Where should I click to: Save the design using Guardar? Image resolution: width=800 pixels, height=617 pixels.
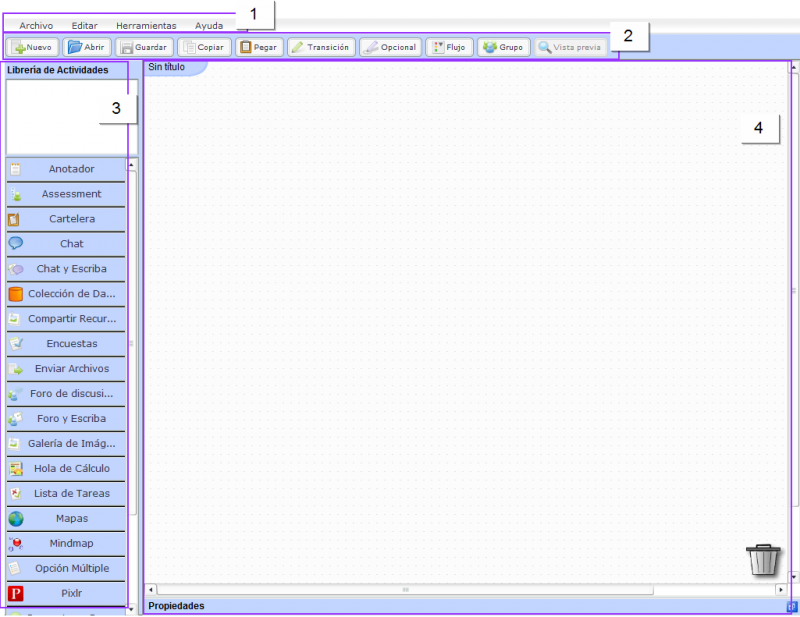pos(144,47)
